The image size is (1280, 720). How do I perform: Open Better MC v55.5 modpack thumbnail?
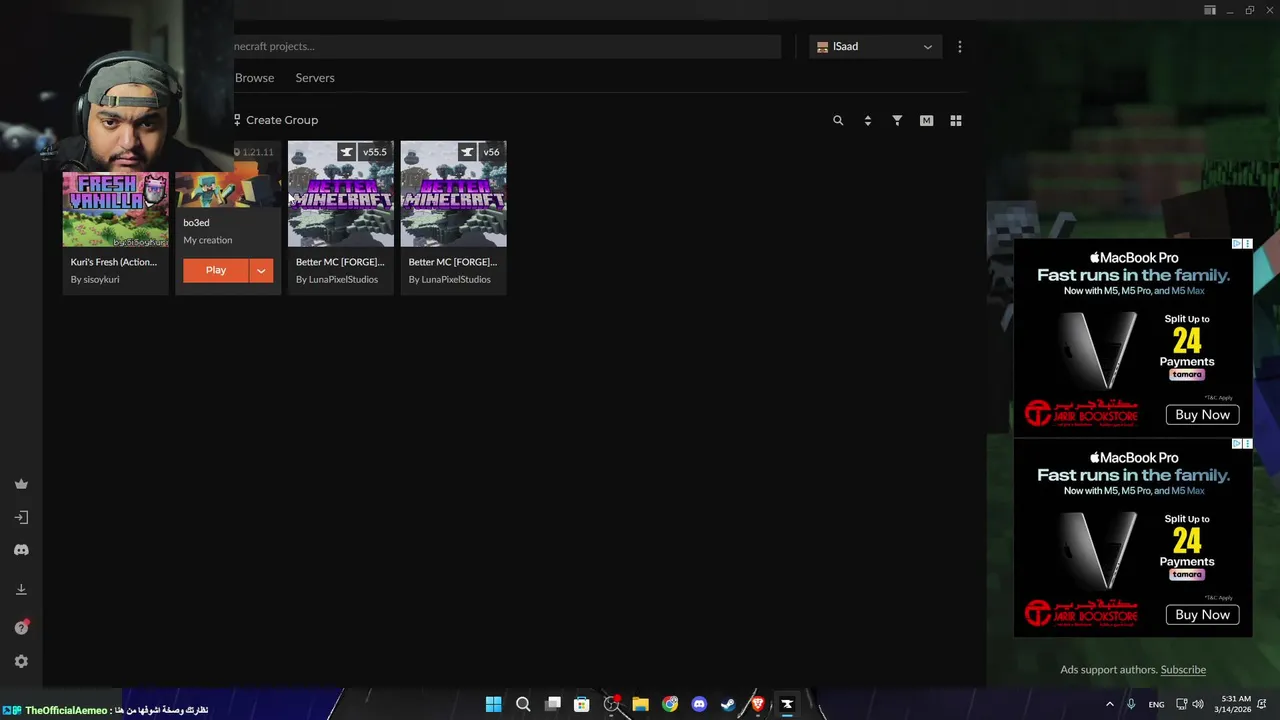click(x=341, y=194)
